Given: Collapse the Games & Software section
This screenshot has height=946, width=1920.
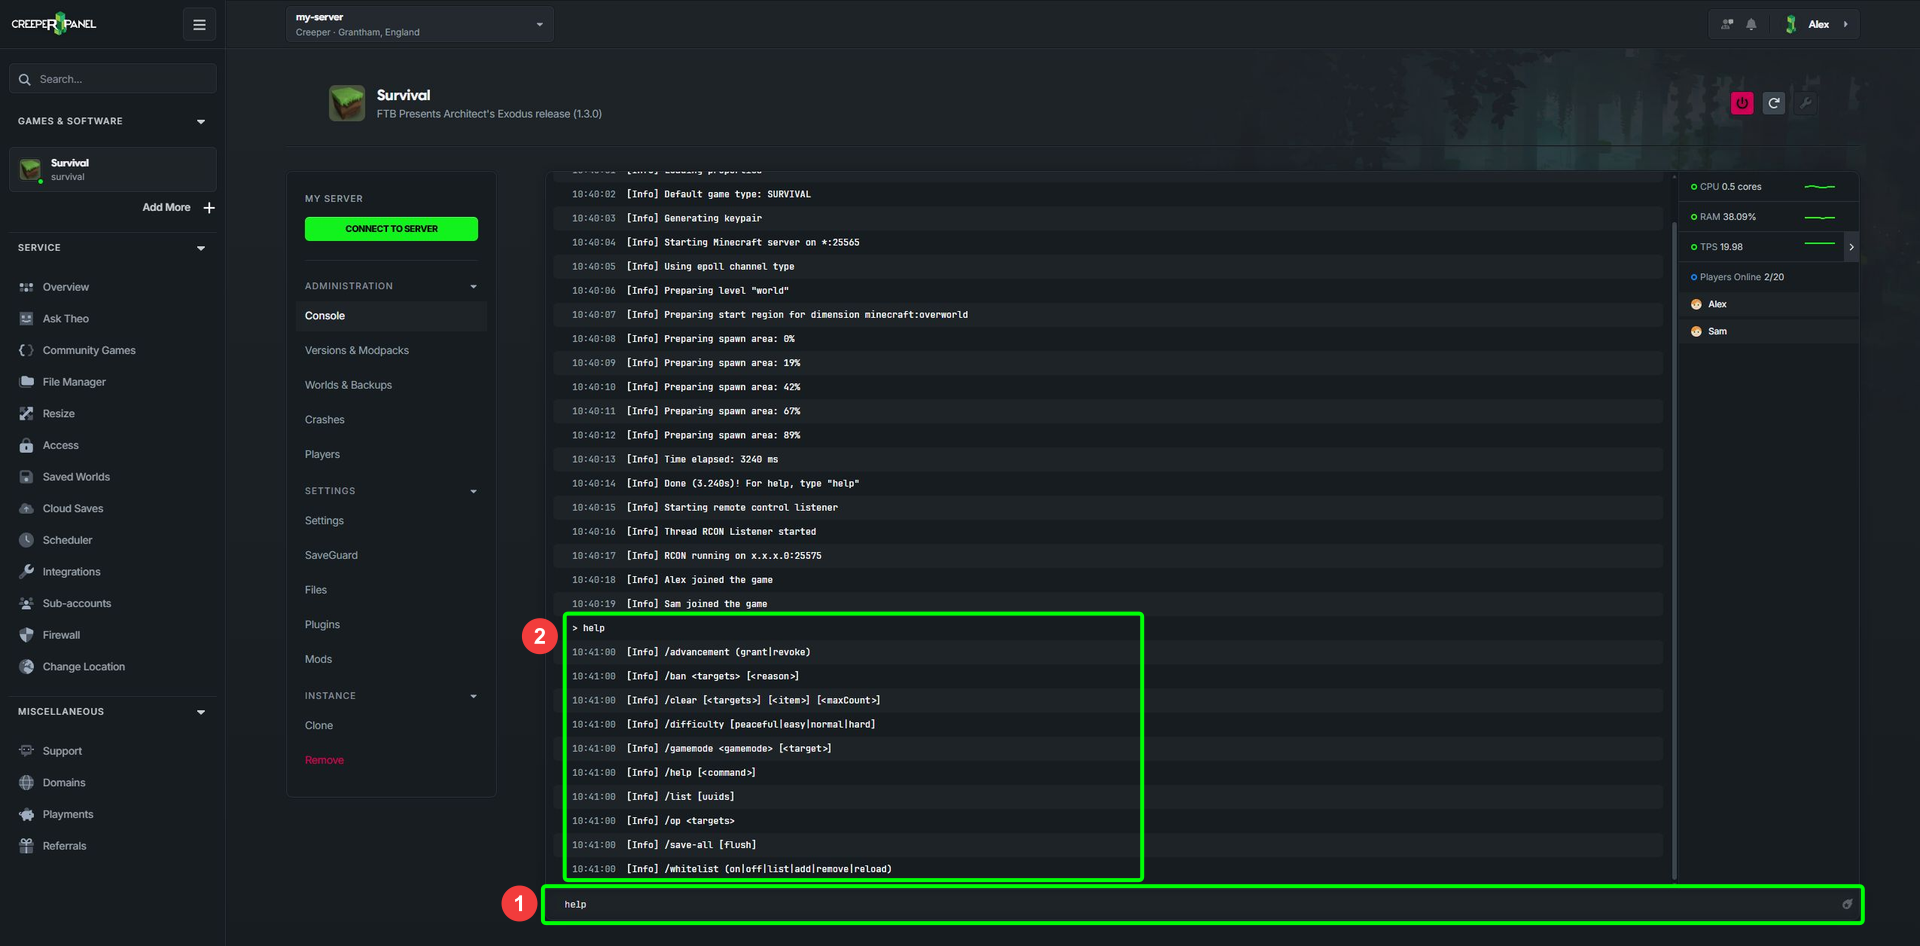Looking at the screenshot, I should (201, 122).
